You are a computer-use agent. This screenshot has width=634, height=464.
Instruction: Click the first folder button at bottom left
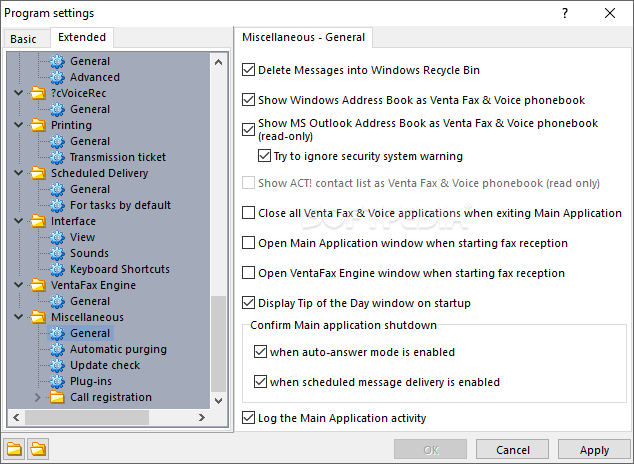coord(14,449)
